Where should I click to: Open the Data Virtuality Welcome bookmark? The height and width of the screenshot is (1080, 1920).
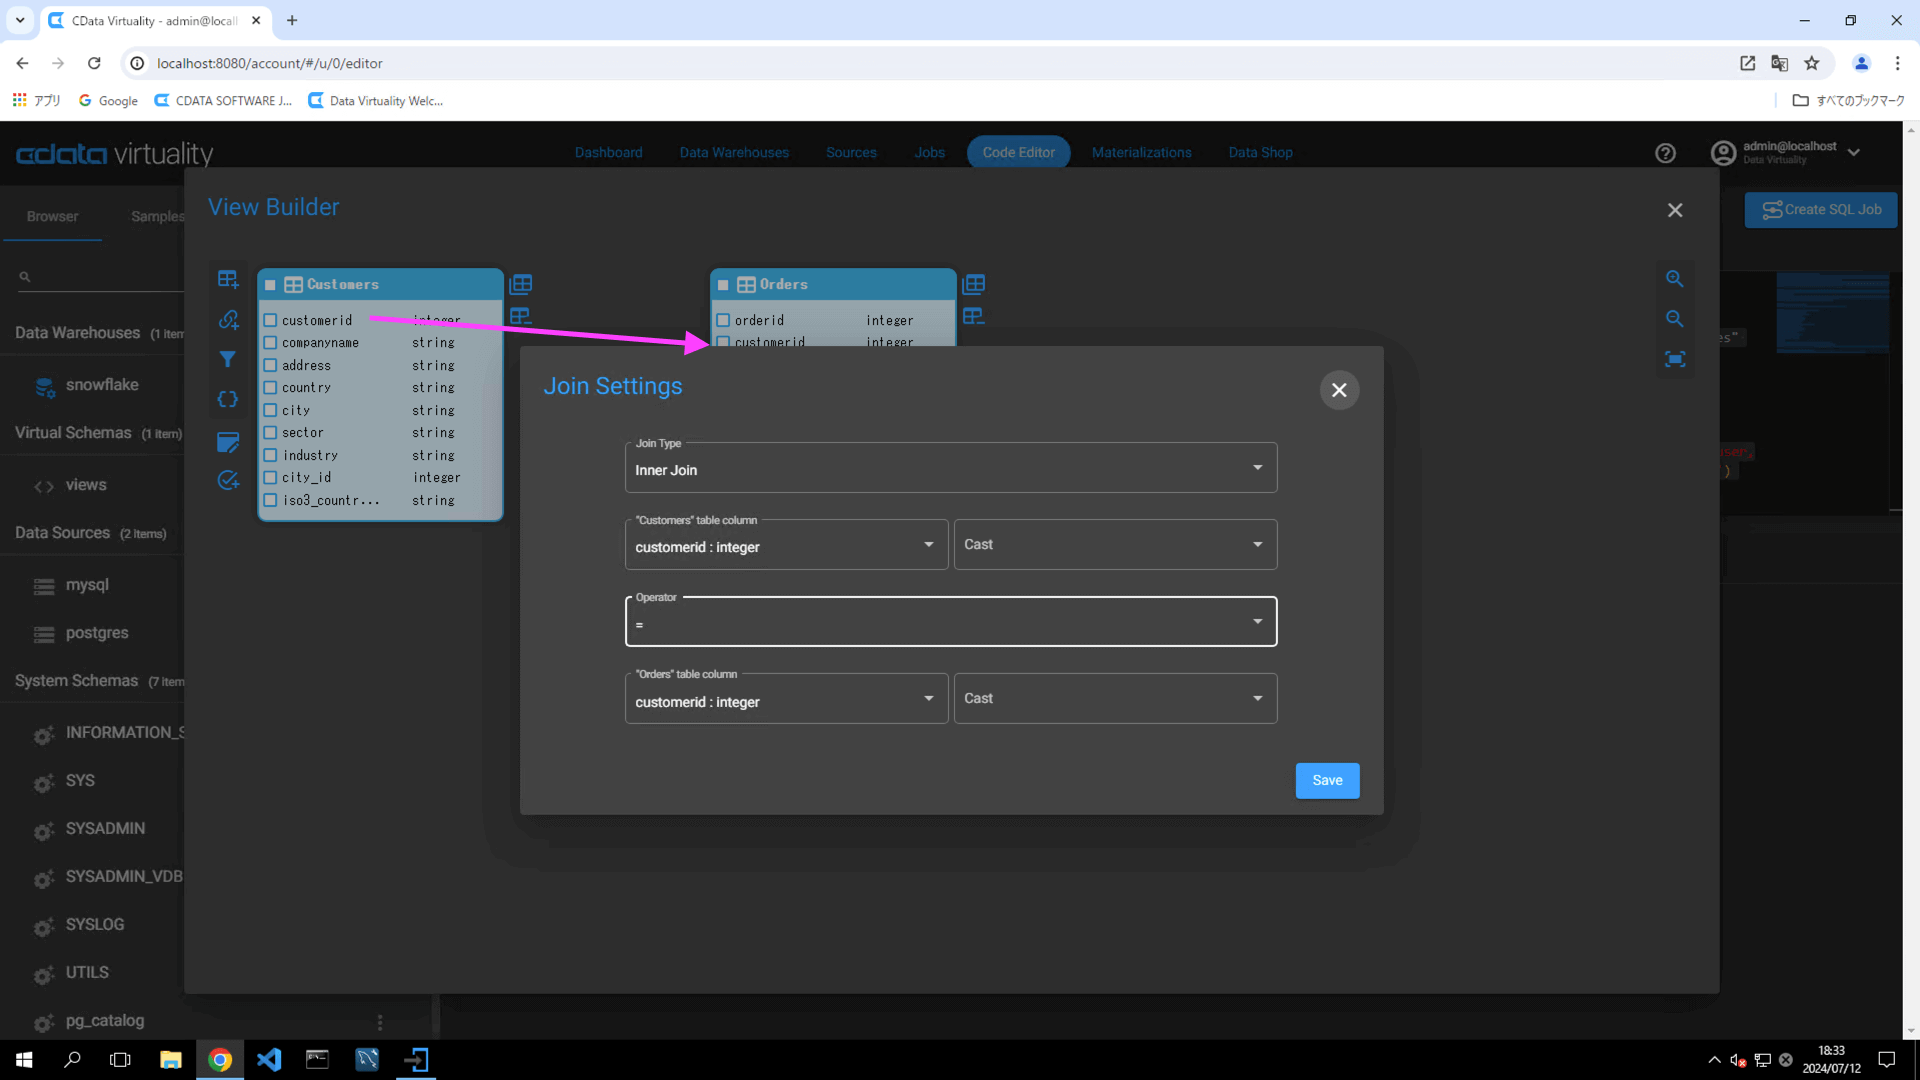[376, 101]
